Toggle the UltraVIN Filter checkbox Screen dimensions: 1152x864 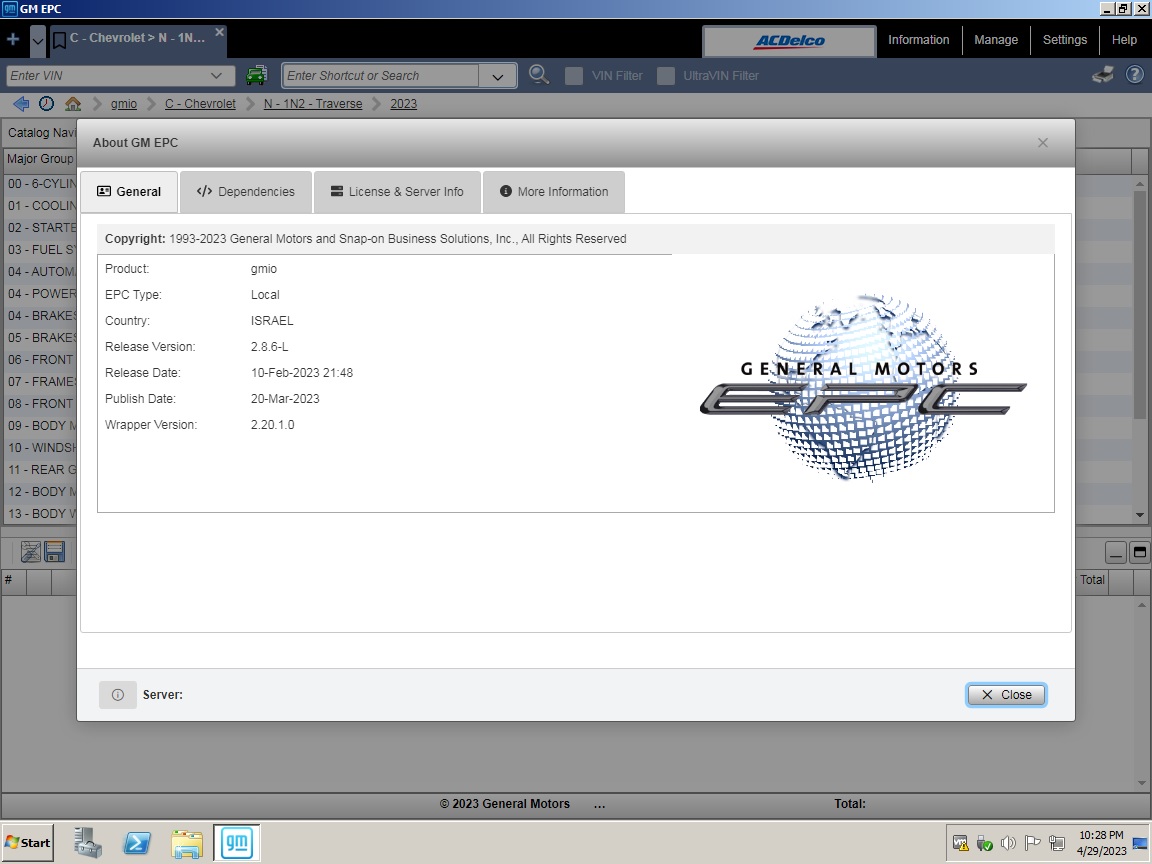pyautogui.click(x=666, y=76)
